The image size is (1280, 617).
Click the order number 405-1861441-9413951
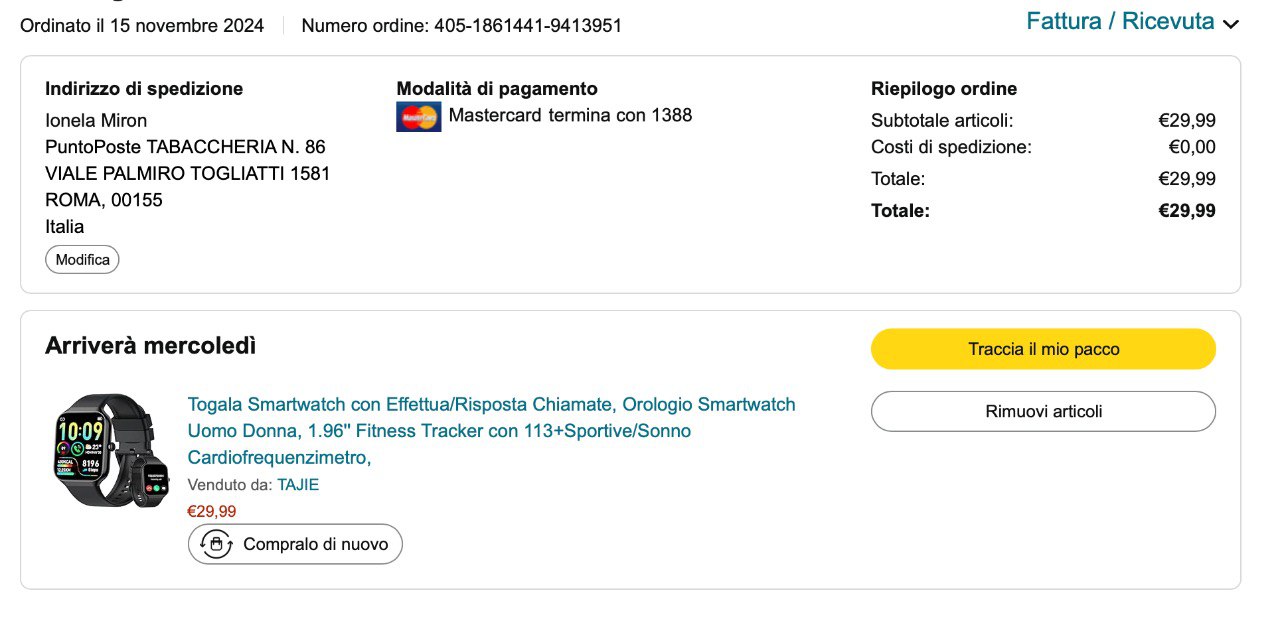pos(527,26)
